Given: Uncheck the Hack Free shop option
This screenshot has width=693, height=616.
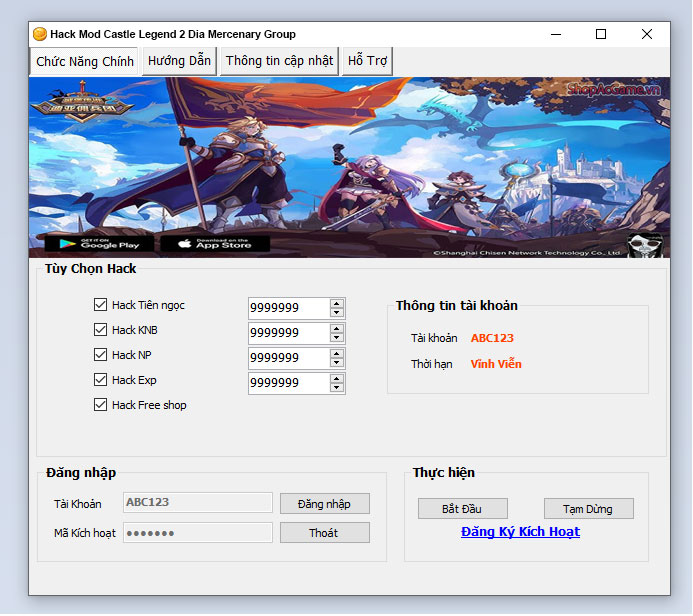Looking at the screenshot, I should [x=100, y=405].
